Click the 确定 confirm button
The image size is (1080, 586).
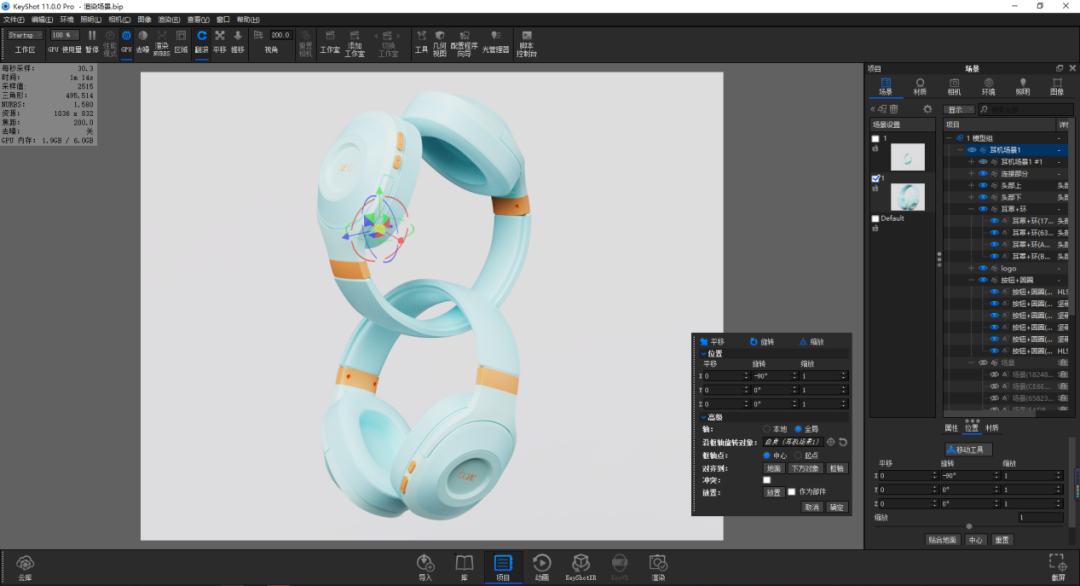point(837,507)
